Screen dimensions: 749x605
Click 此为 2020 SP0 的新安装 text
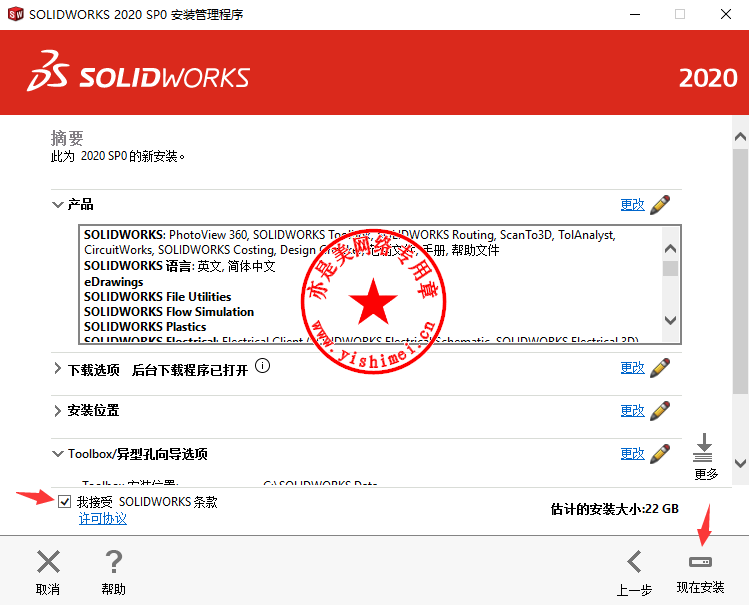point(118,156)
